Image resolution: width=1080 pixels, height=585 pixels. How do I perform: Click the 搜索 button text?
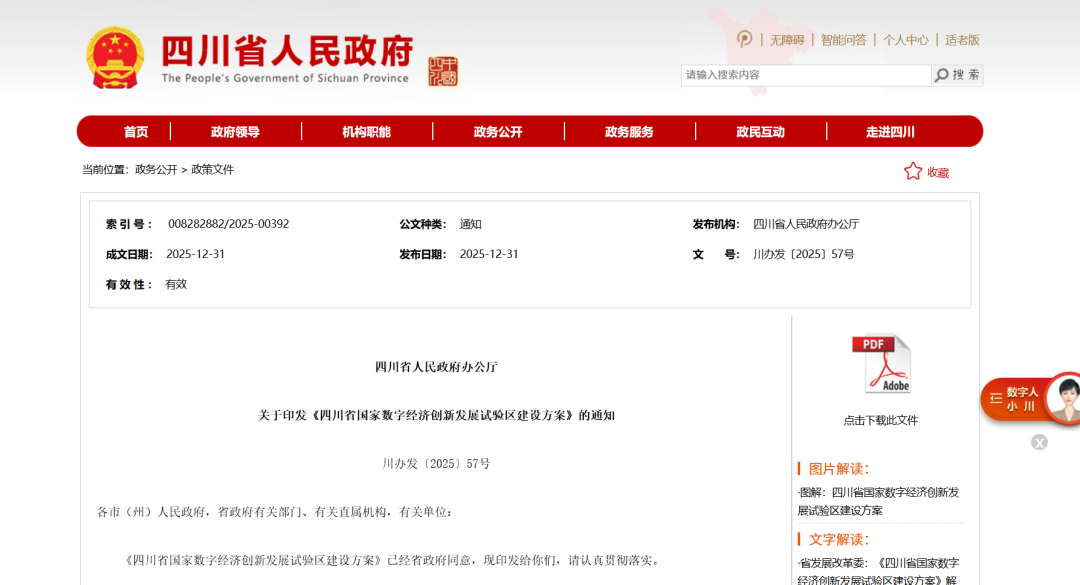click(966, 74)
